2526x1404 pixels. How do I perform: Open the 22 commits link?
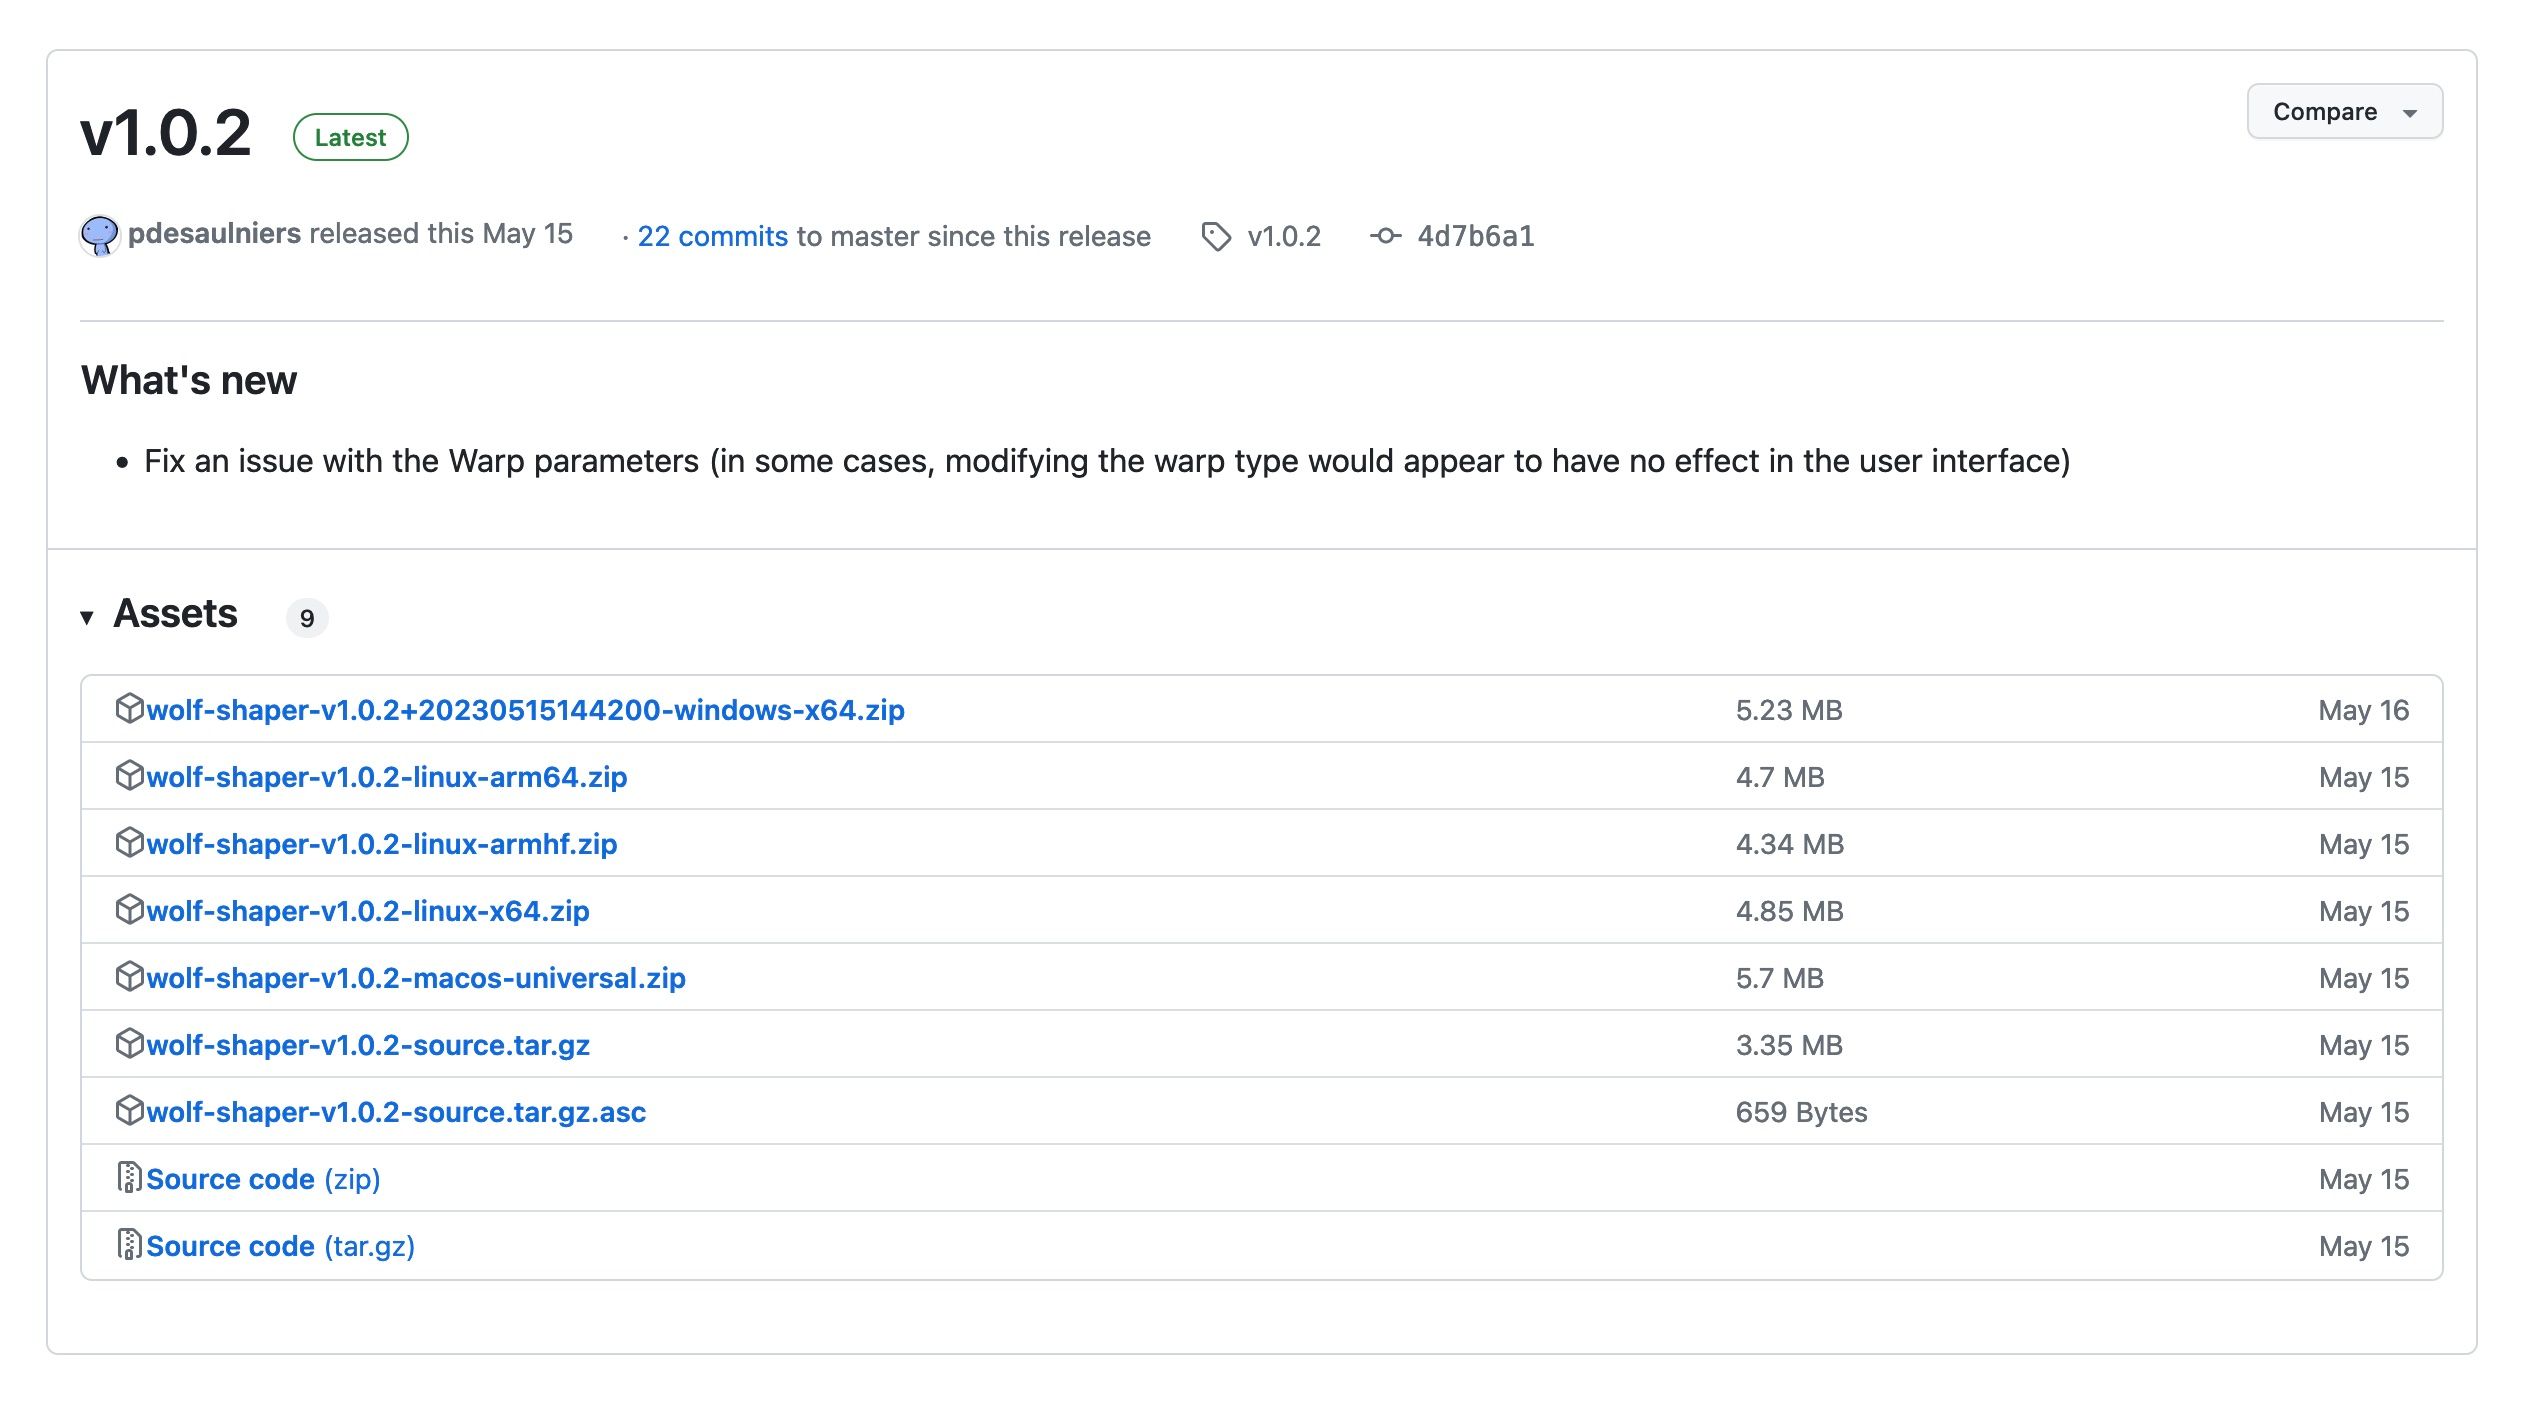[x=713, y=236]
